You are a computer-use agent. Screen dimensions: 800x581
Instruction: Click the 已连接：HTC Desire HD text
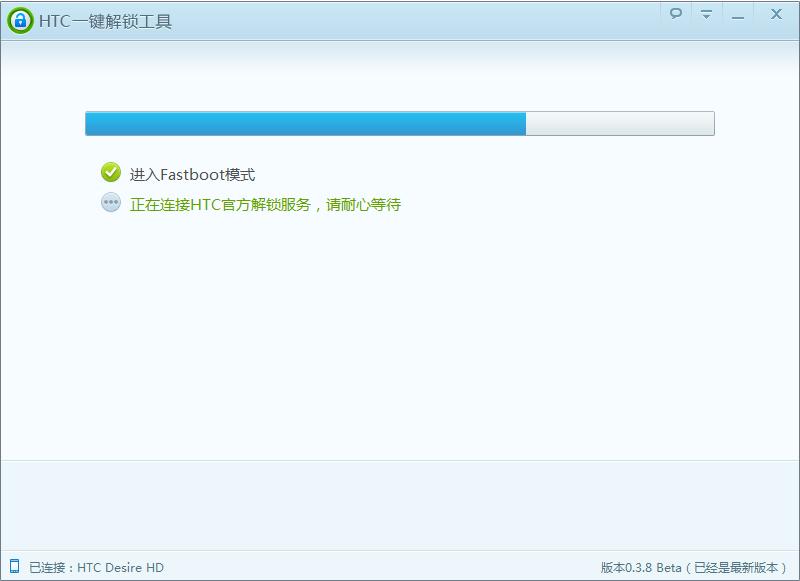click(96, 568)
